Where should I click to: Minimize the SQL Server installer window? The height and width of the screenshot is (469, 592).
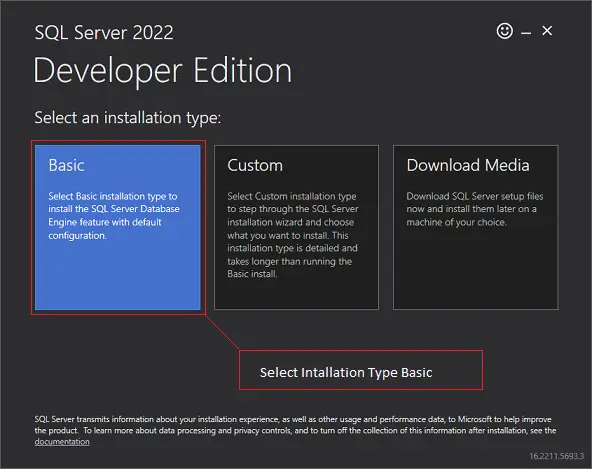526,33
